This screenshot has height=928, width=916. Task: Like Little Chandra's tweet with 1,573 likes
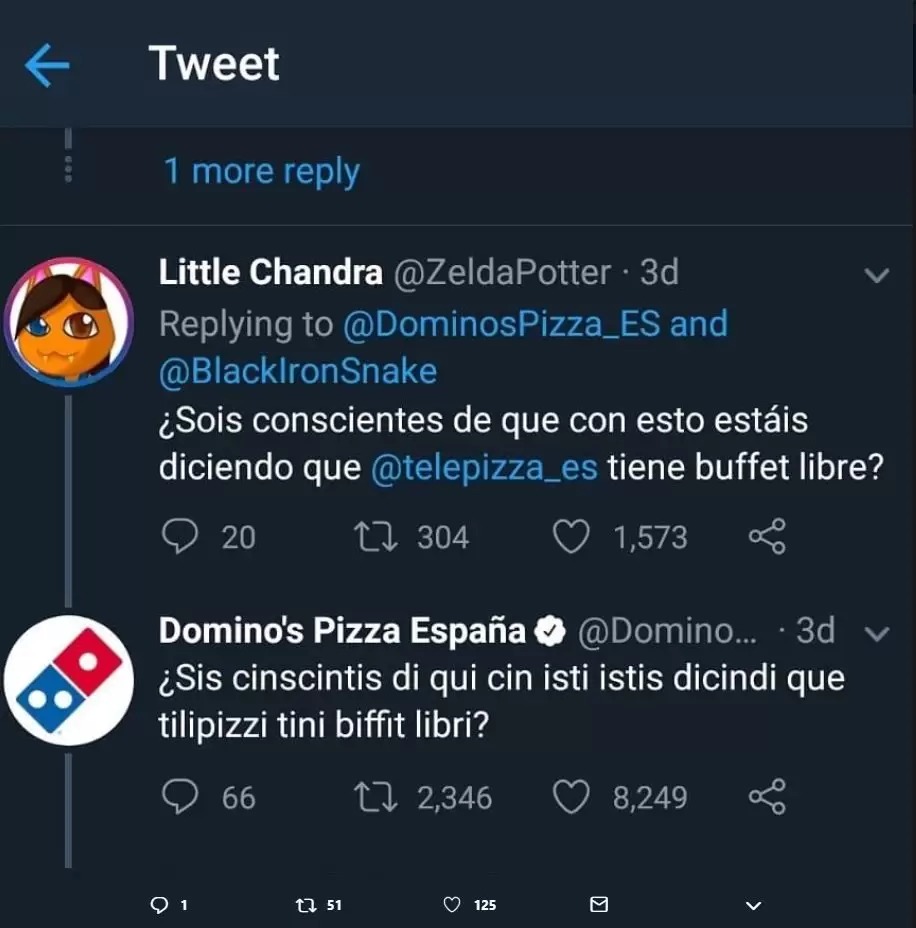(571, 538)
